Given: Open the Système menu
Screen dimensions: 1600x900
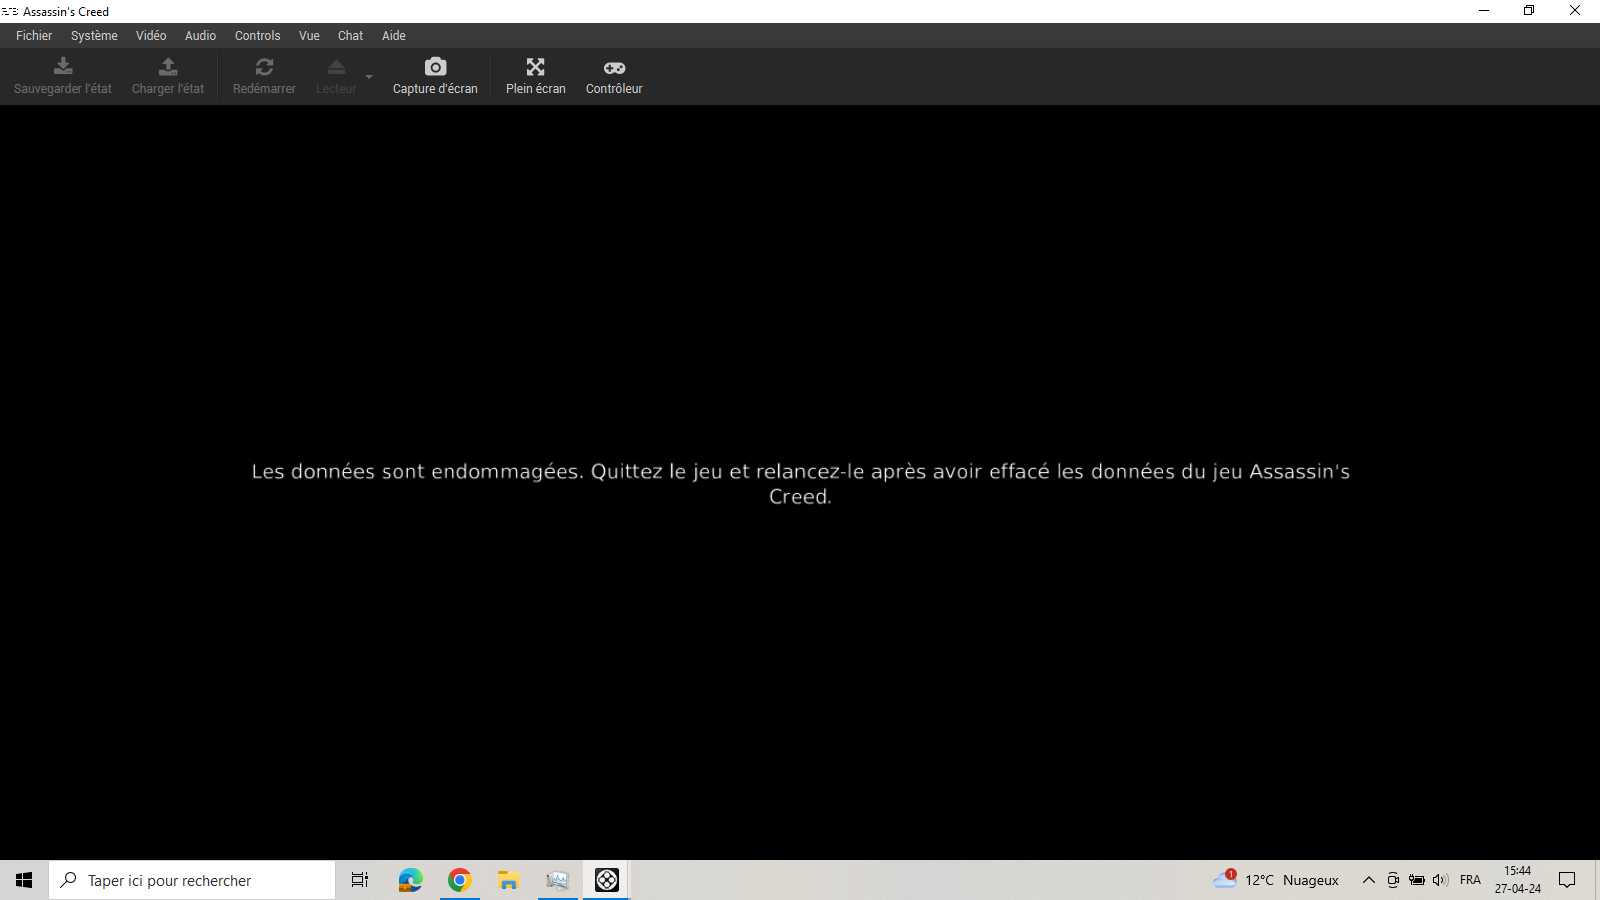Looking at the screenshot, I should (94, 35).
